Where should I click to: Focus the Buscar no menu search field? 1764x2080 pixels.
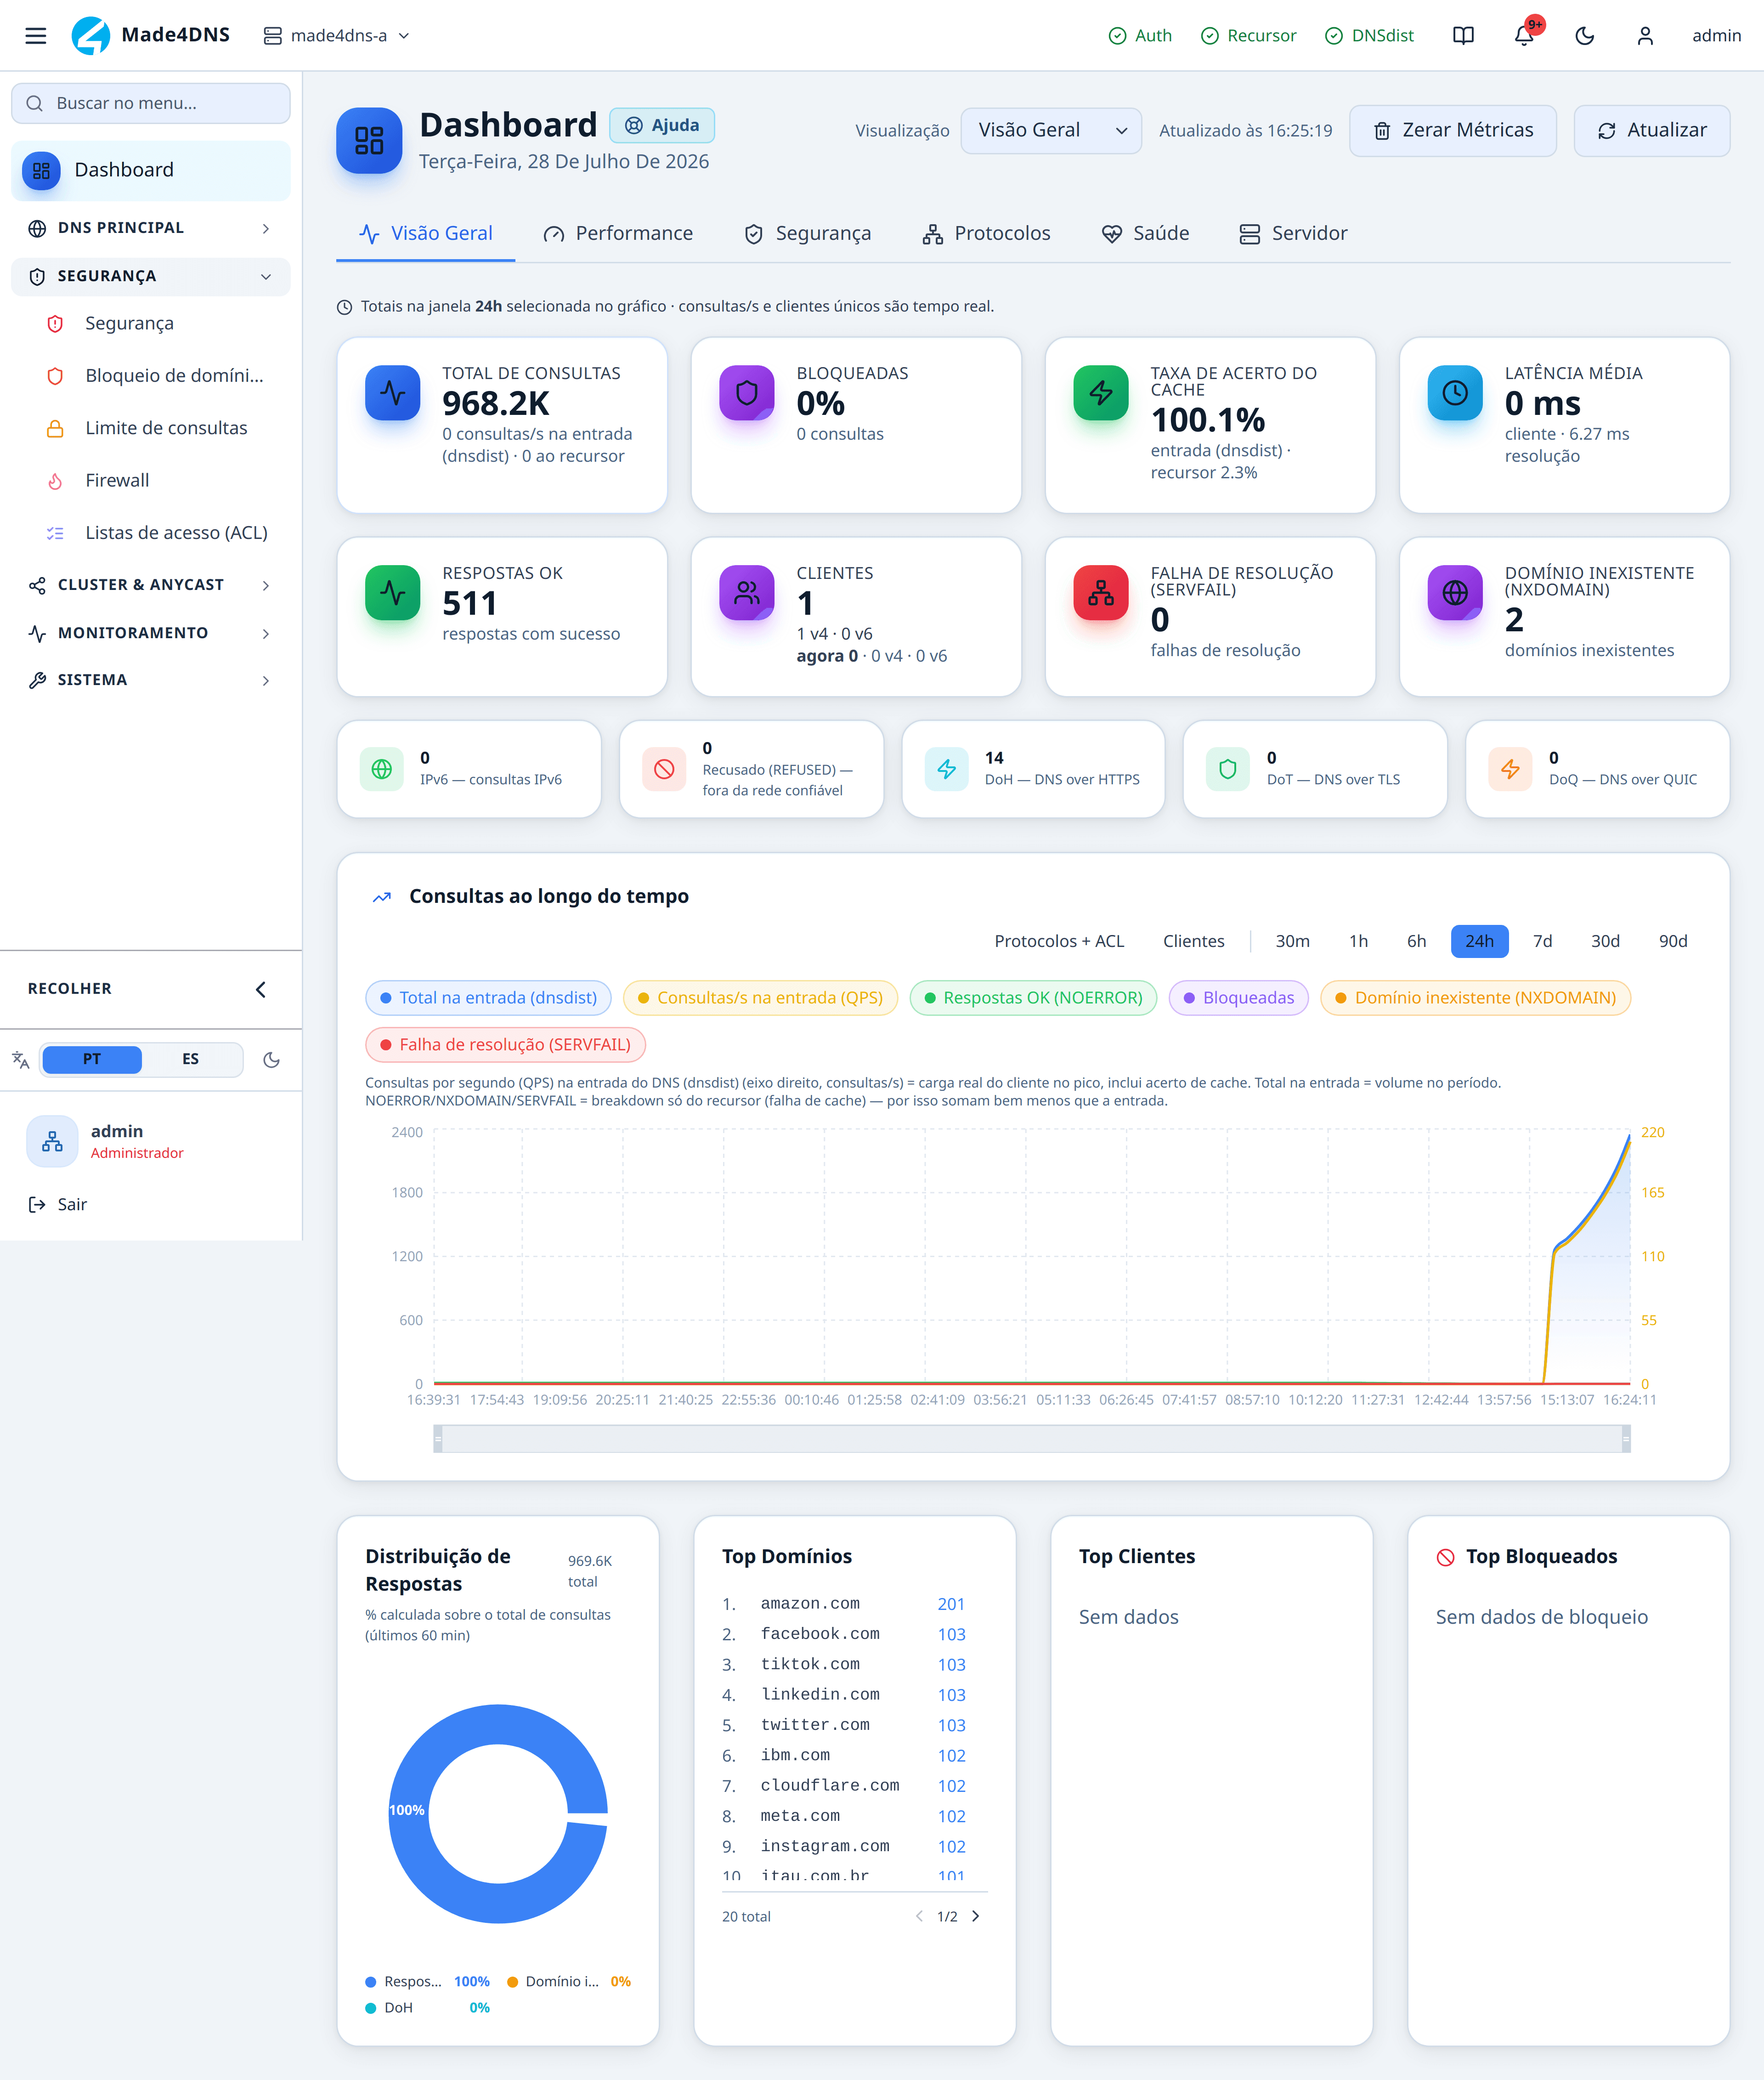point(151,103)
